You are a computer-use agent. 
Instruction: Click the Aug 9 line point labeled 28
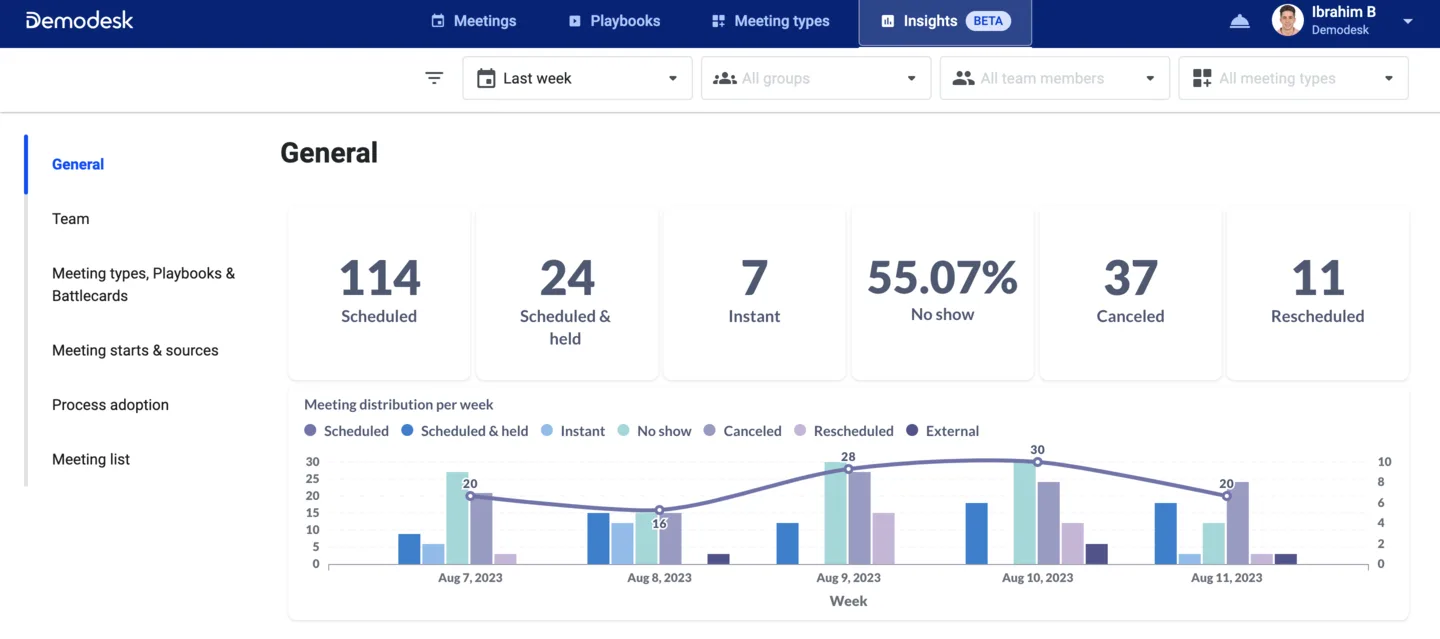(x=848, y=469)
